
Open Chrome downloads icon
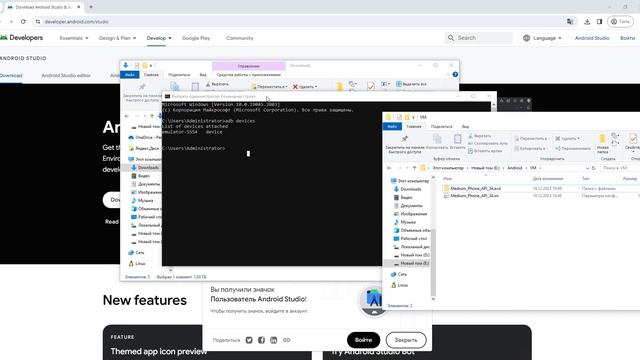pos(587,22)
